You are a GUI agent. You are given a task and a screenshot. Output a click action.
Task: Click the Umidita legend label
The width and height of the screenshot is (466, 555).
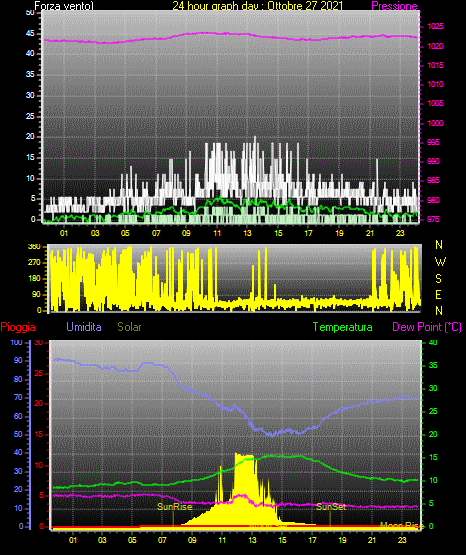click(x=84, y=327)
